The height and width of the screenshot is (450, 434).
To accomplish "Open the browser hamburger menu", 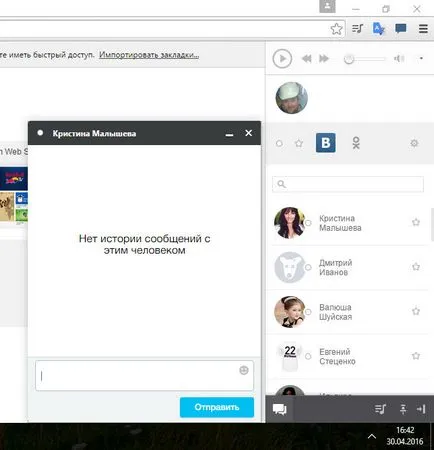I will (x=423, y=29).
